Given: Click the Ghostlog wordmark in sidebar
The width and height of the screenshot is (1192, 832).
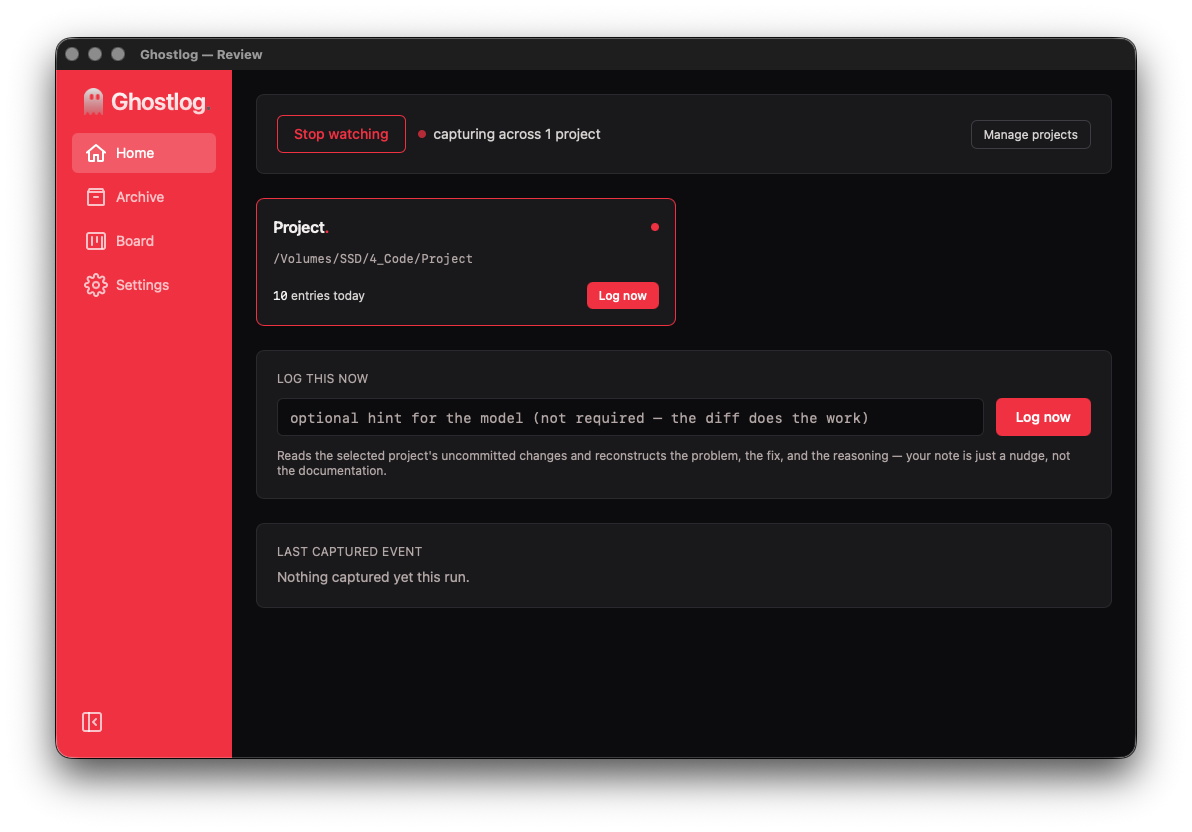Looking at the screenshot, I should [158, 102].
